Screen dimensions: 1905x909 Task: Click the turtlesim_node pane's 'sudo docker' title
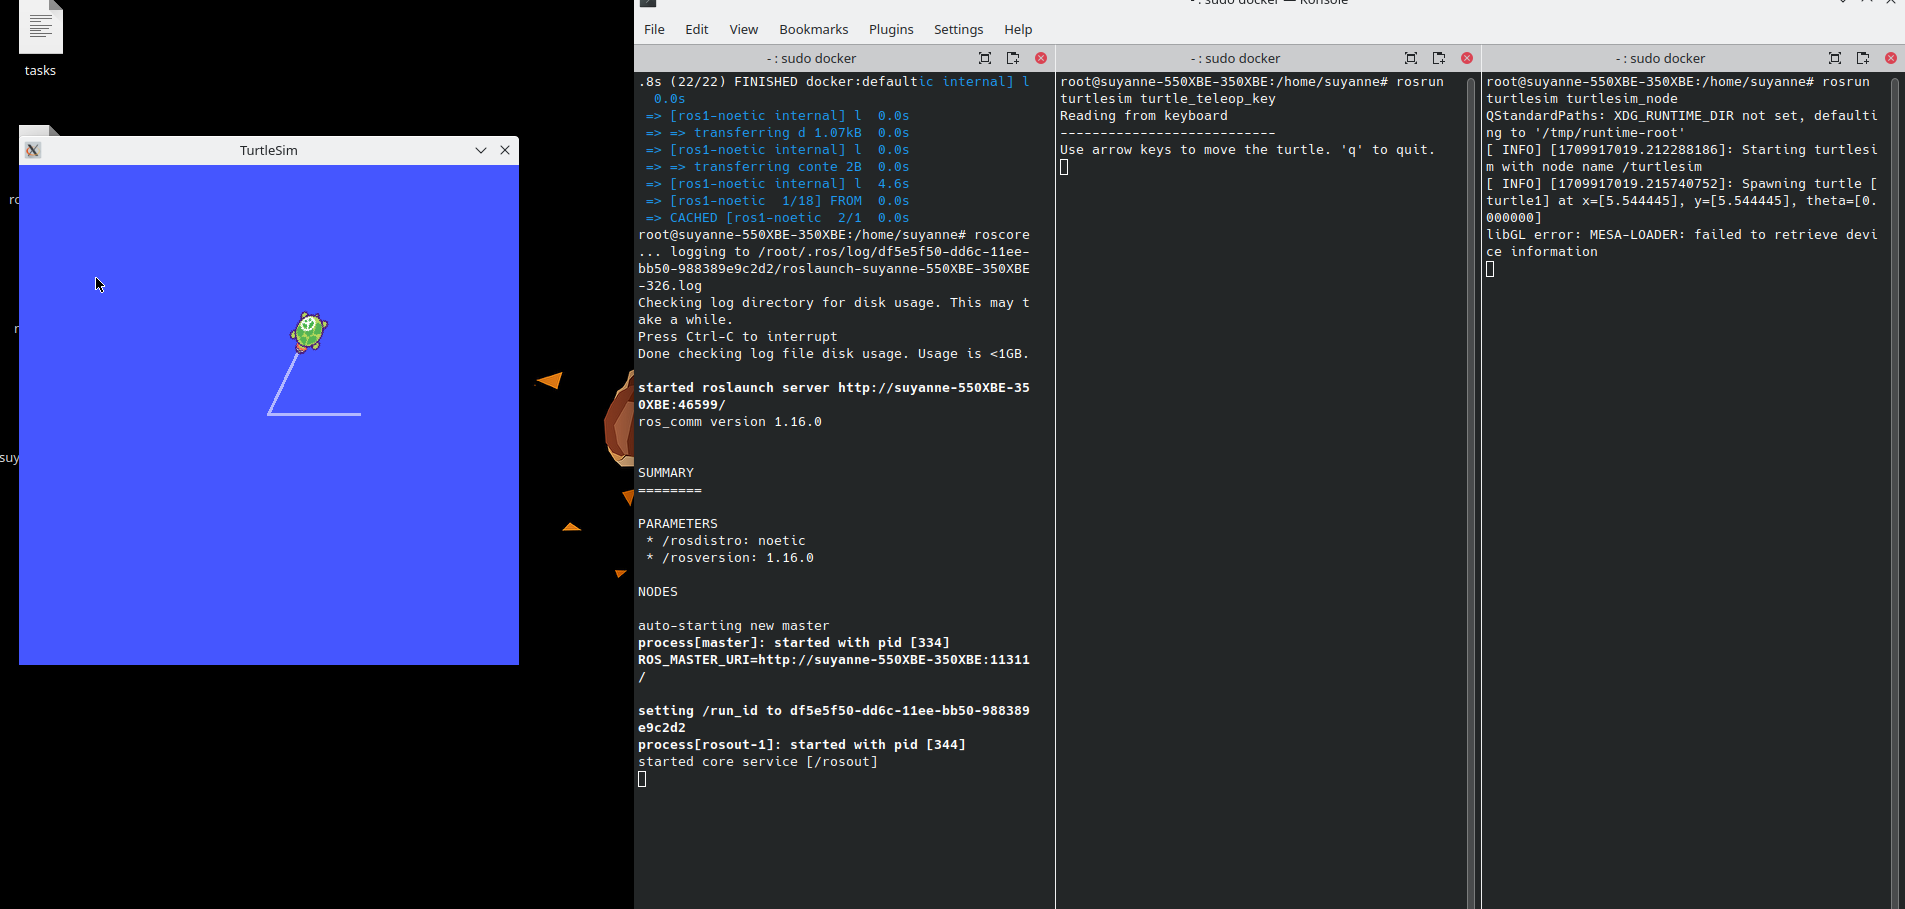pos(1660,58)
